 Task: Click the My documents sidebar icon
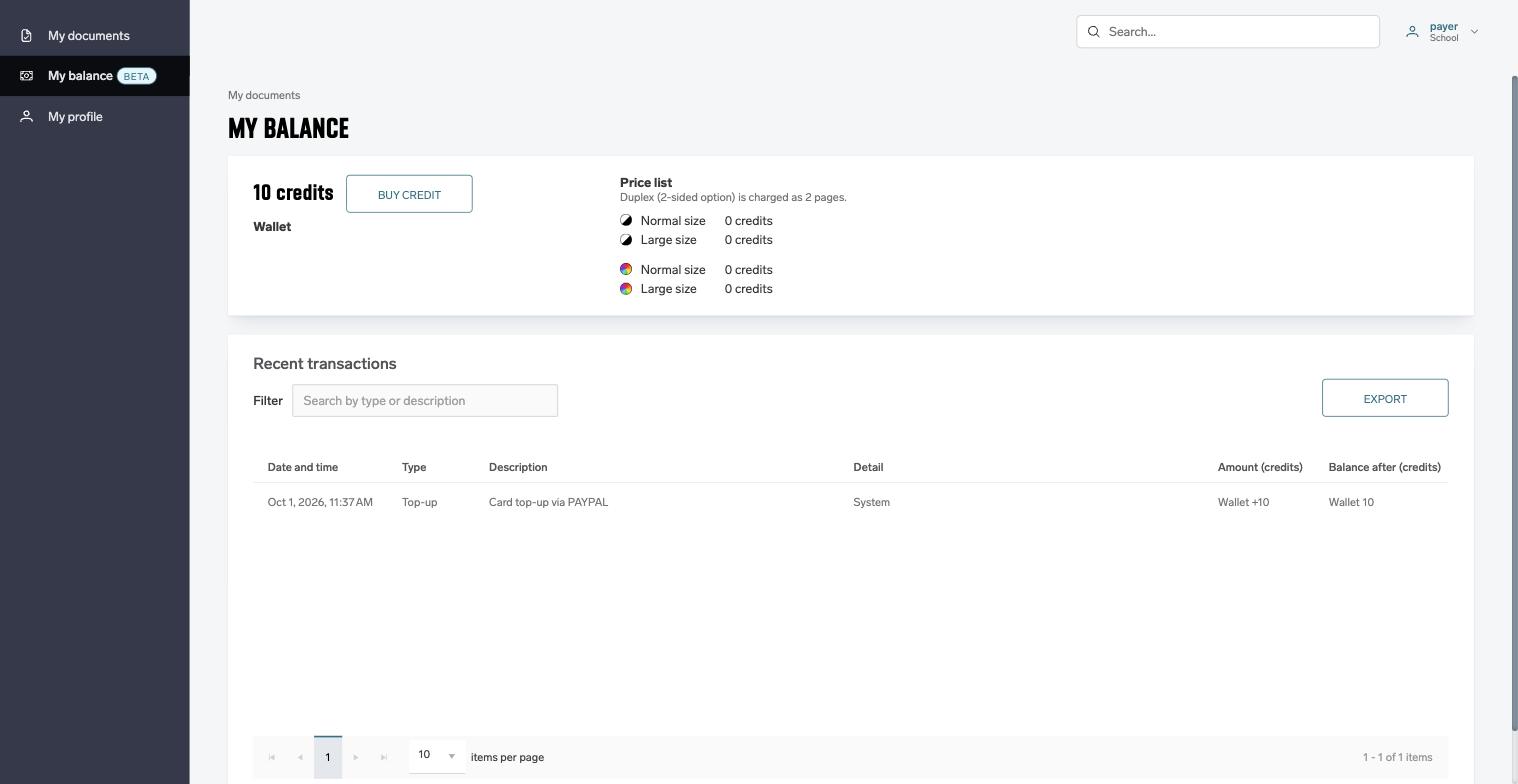[x=27, y=36]
